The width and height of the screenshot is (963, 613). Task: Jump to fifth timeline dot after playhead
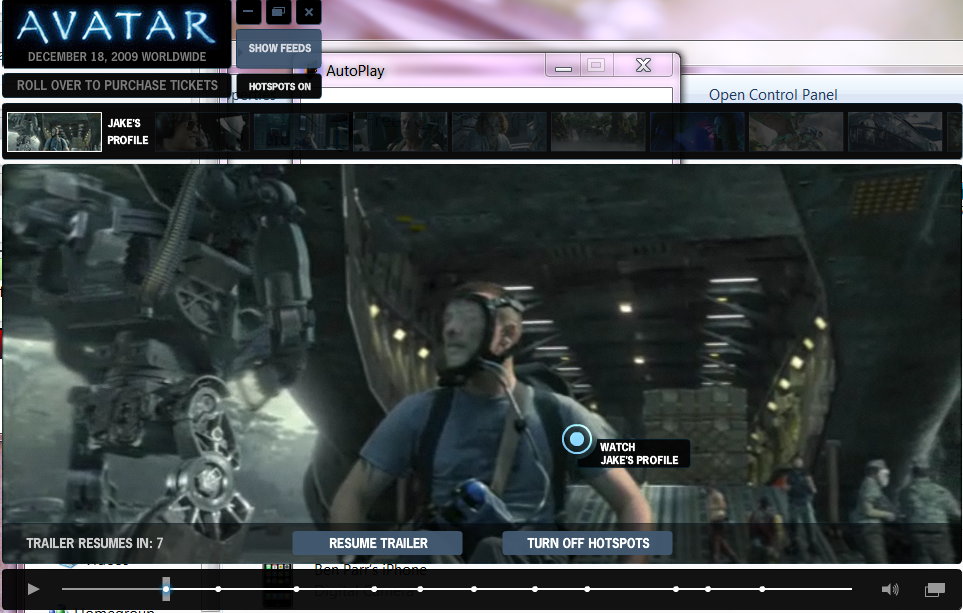click(474, 589)
